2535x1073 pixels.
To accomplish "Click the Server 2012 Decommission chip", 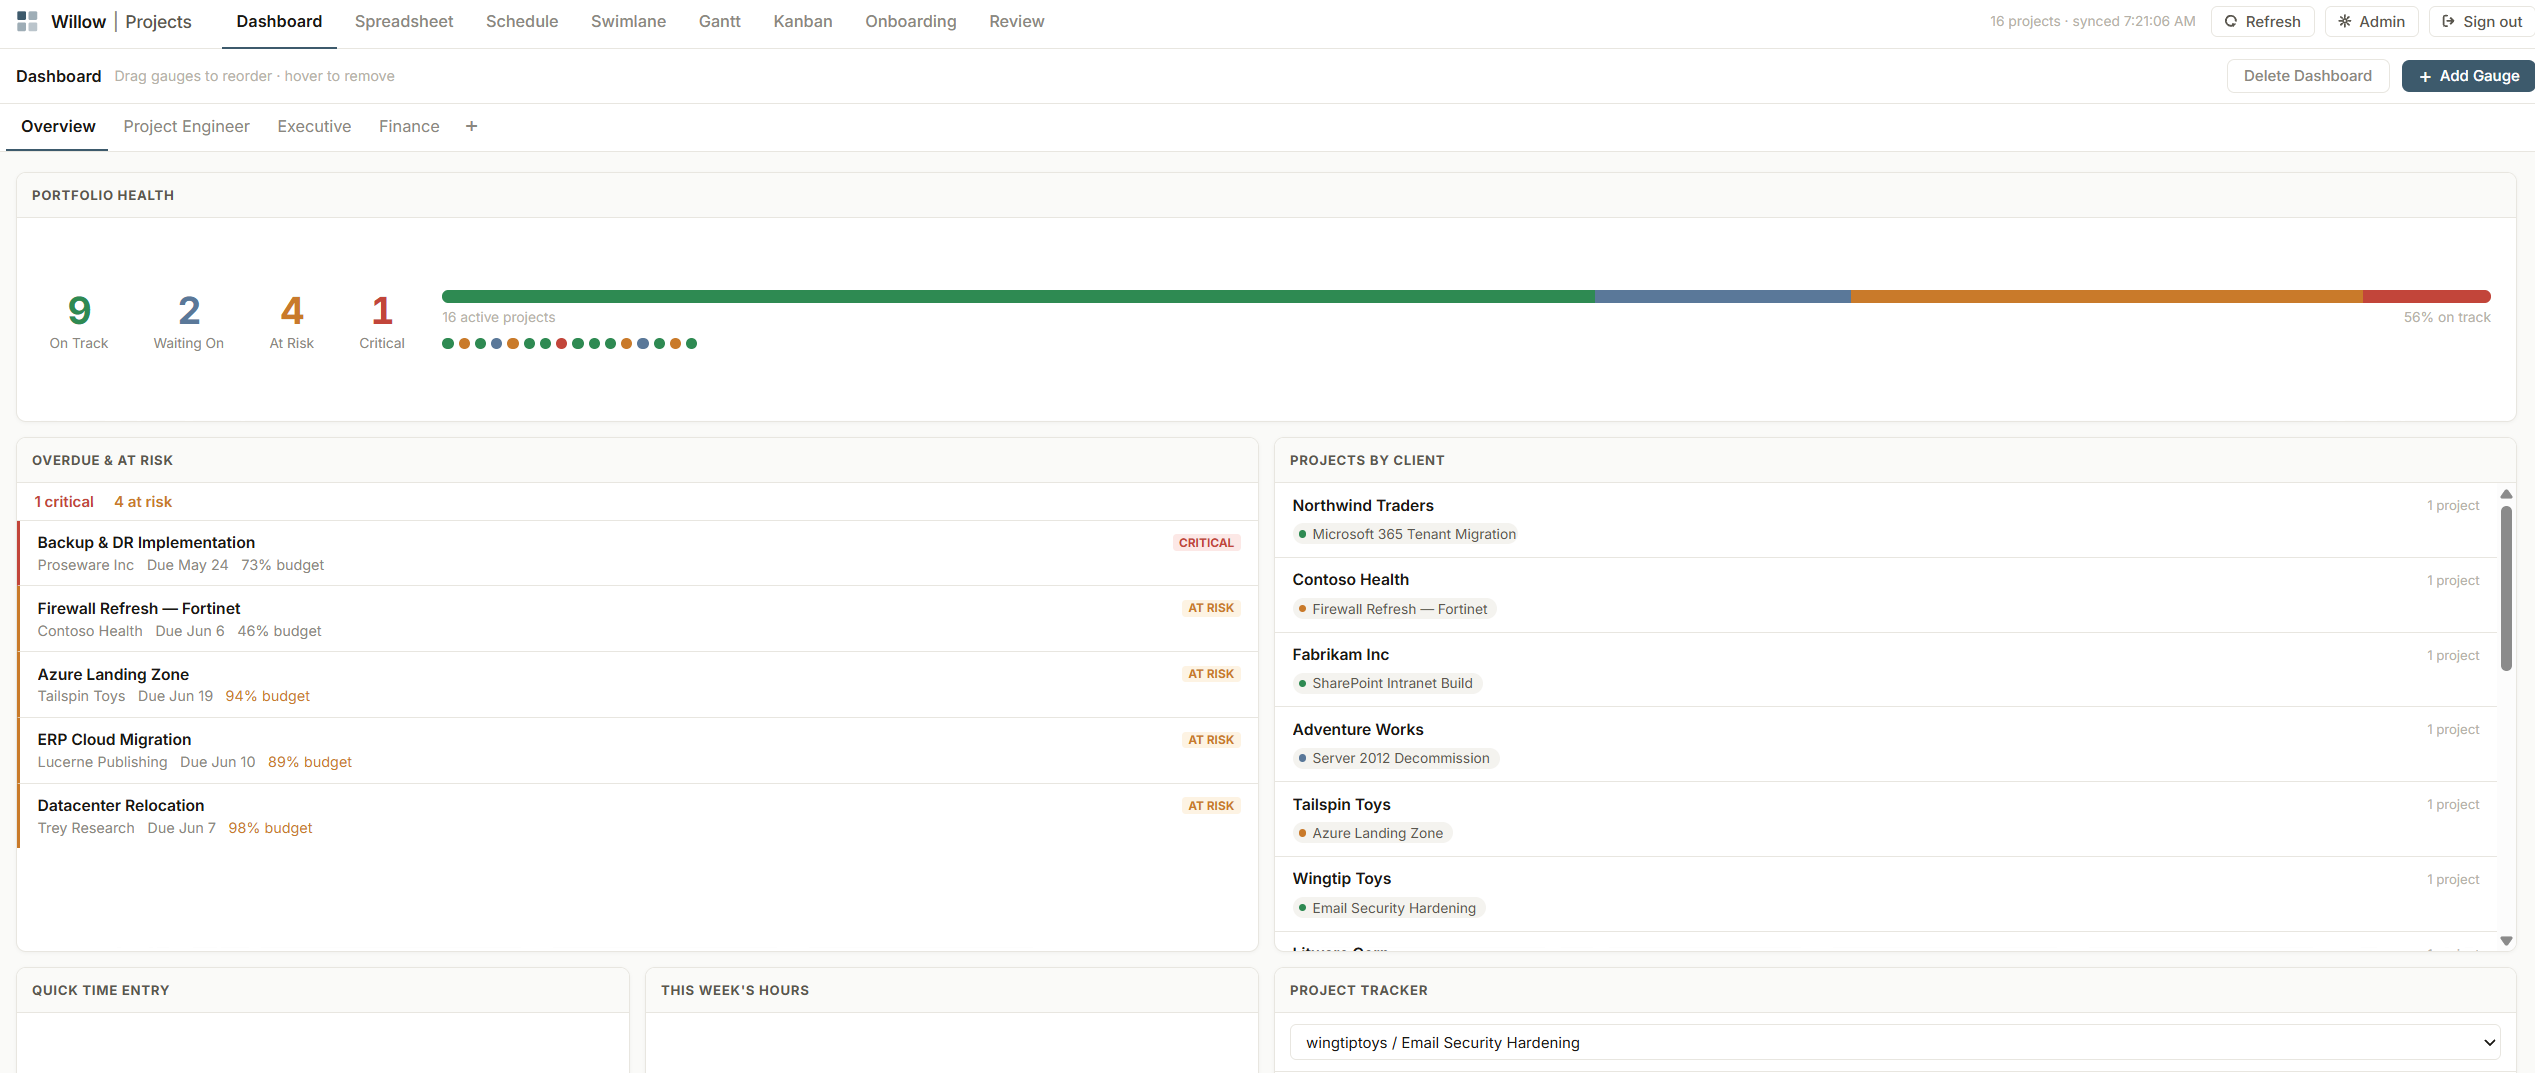I will [1394, 758].
